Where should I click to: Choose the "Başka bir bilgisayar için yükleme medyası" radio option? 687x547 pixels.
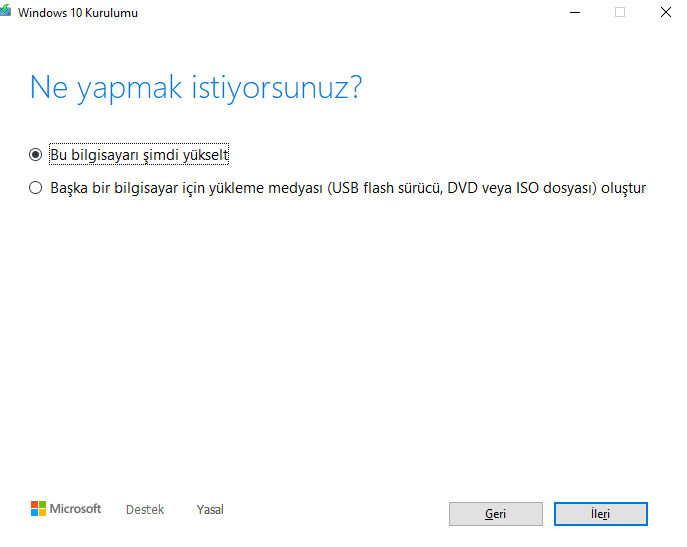pos(35,188)
